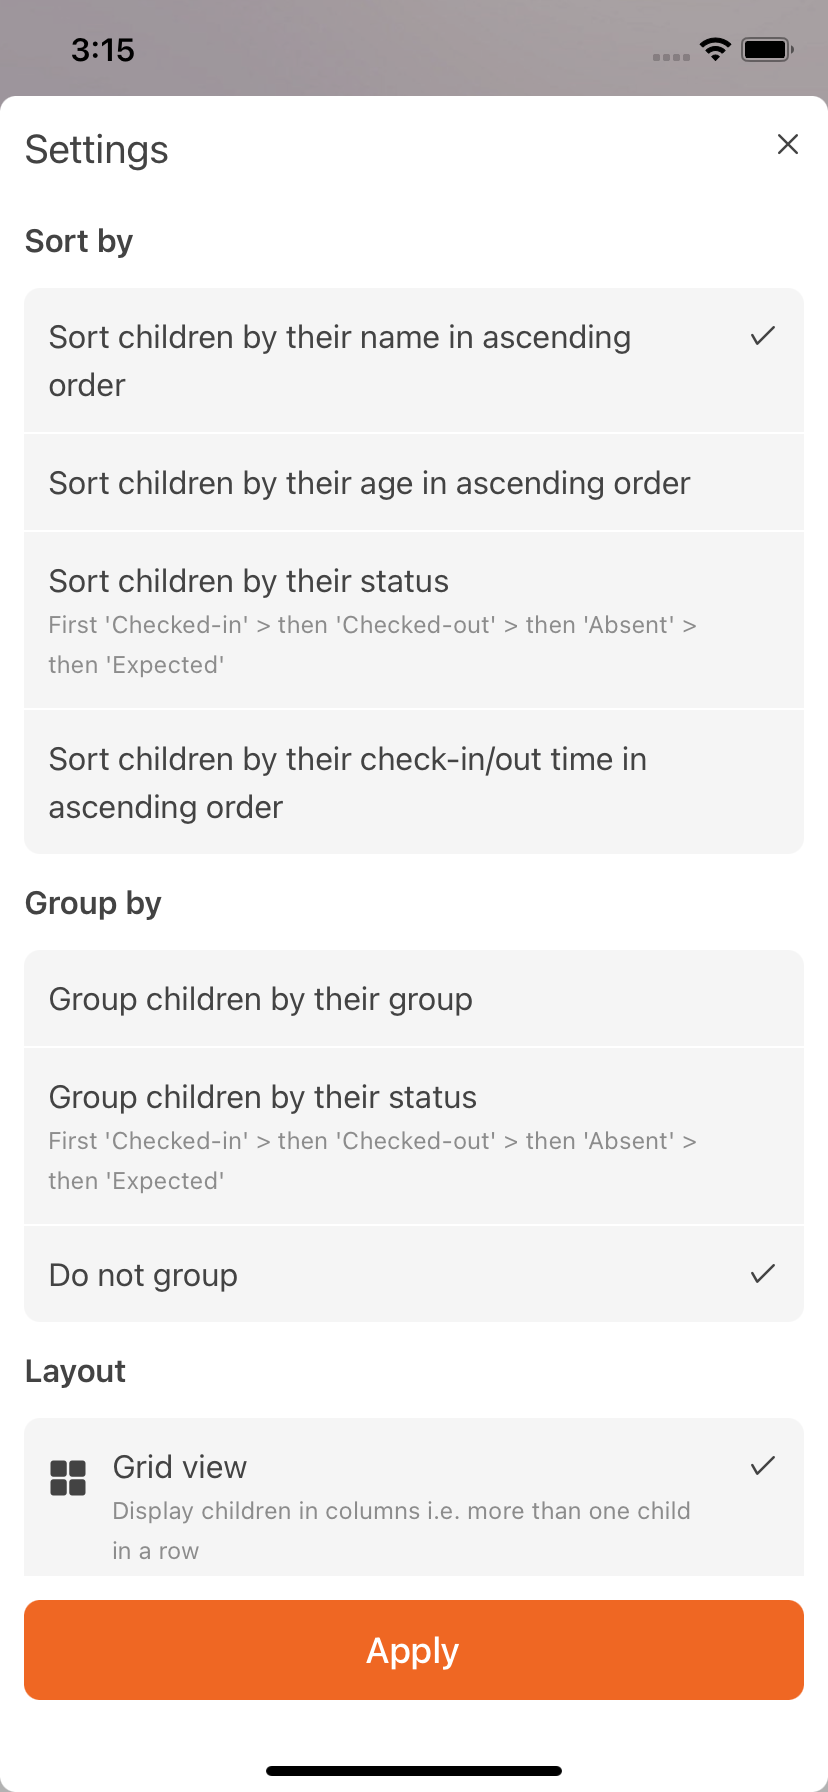
Task: Tap the Sort by section heading
Action: 79,242
